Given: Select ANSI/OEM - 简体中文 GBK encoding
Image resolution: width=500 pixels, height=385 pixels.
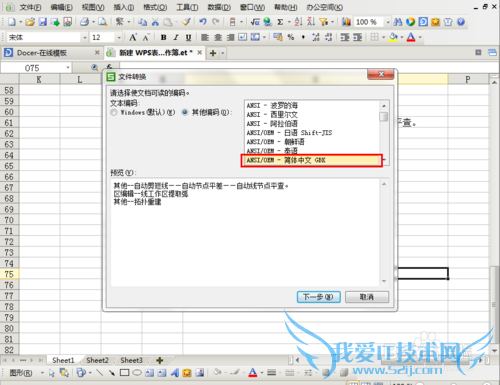Looking at the screenshot, I should click(311, 160).
